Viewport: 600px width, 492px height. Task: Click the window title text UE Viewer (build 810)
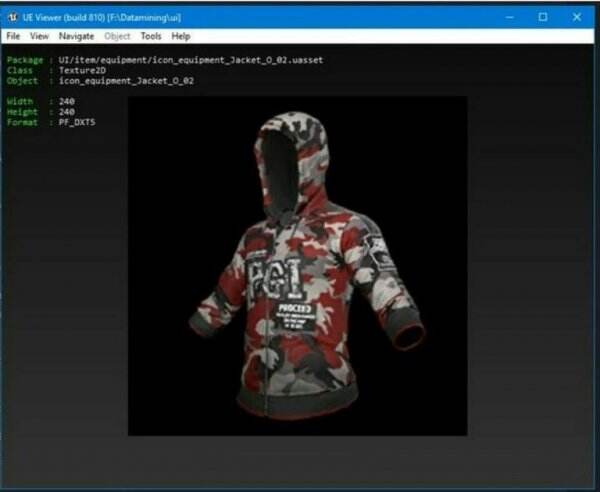coord(64,18)
